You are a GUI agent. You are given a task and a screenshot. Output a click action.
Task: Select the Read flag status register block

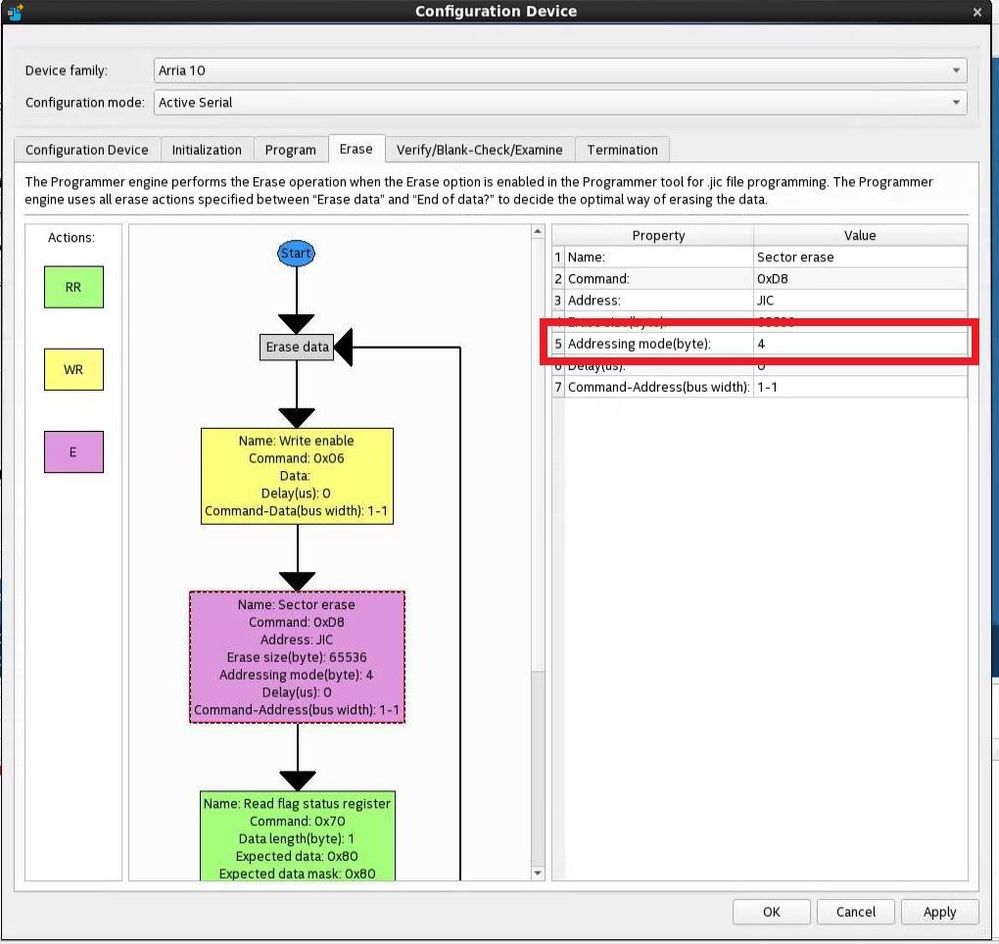pyautogui.click(x=298, y=836)
